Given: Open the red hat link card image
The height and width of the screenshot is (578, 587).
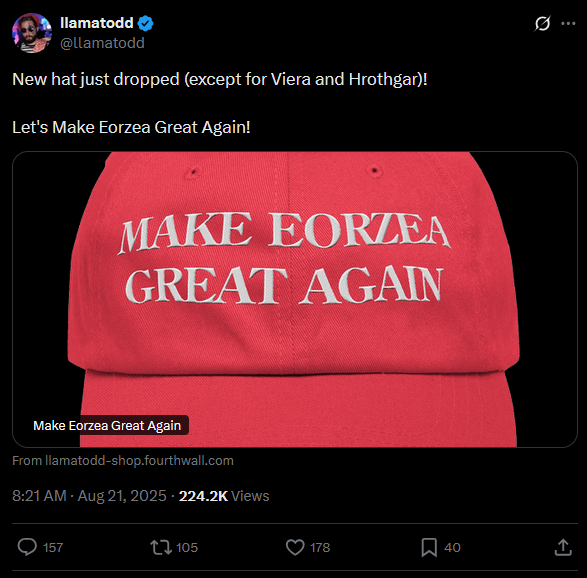Looking at the screenshot, I should coord(295,299).
